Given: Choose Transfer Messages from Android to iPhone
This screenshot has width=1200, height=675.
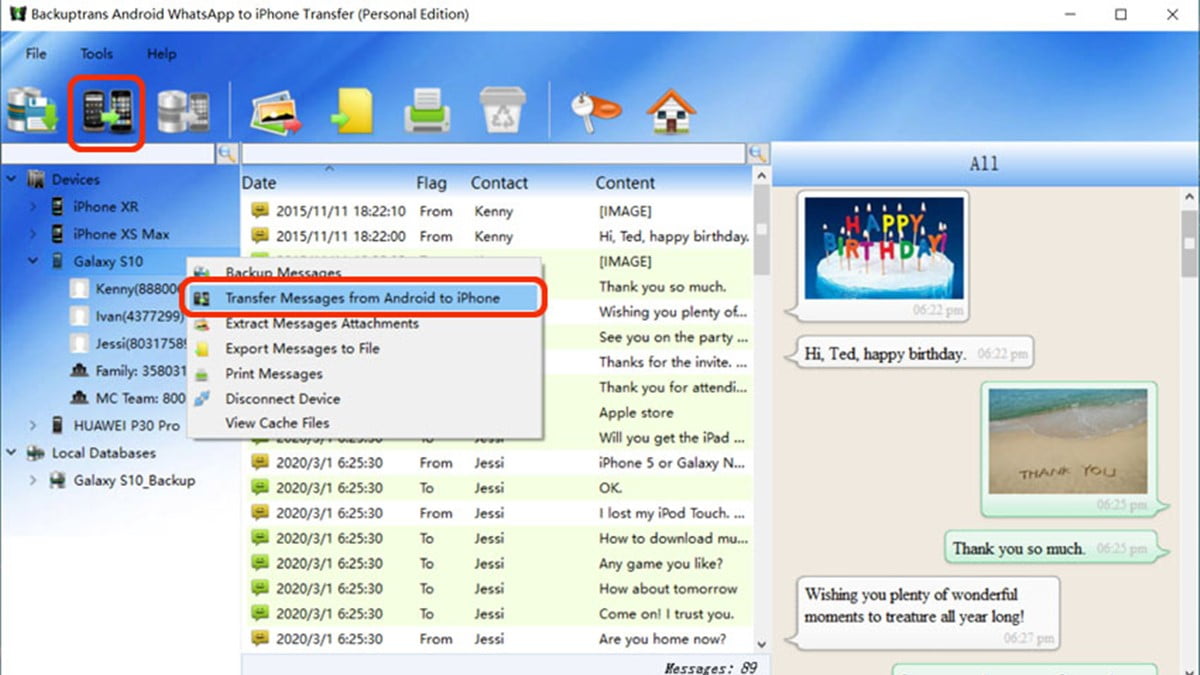Looking at the screenshot, I should [x=362, y=298].
